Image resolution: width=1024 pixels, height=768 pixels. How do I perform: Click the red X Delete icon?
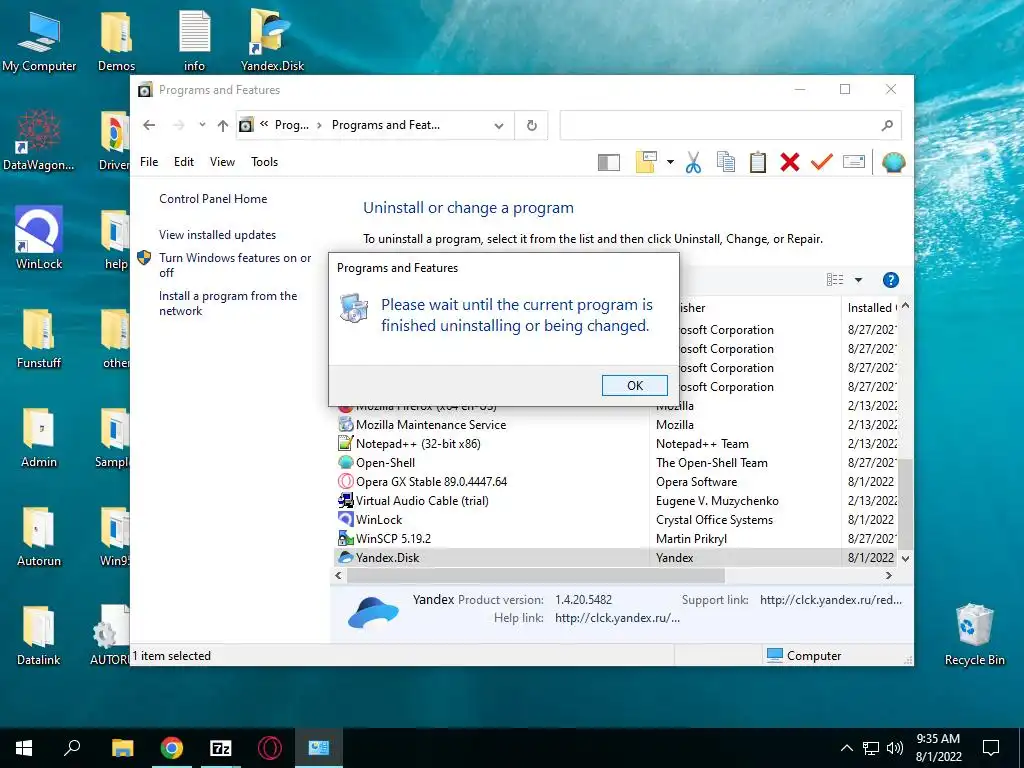point(790,162)
